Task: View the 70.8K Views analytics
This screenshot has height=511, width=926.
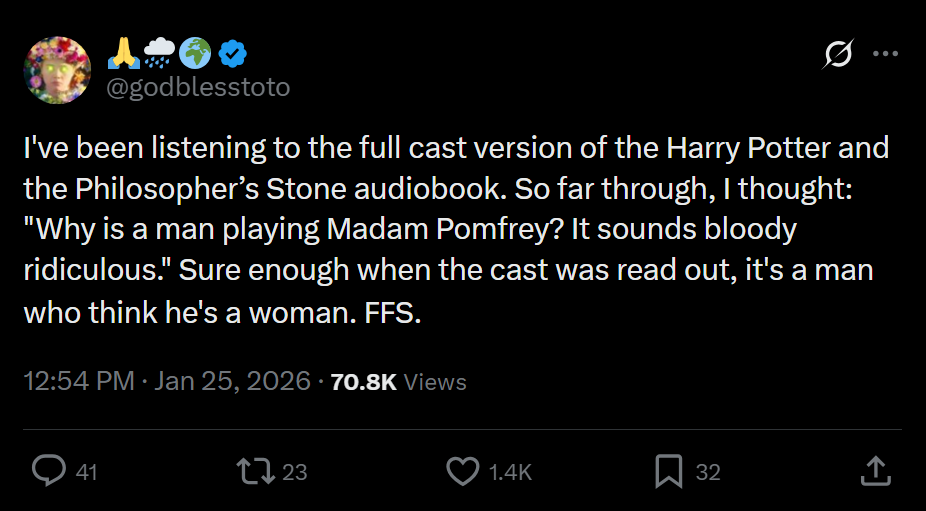Action: point(399,382)
